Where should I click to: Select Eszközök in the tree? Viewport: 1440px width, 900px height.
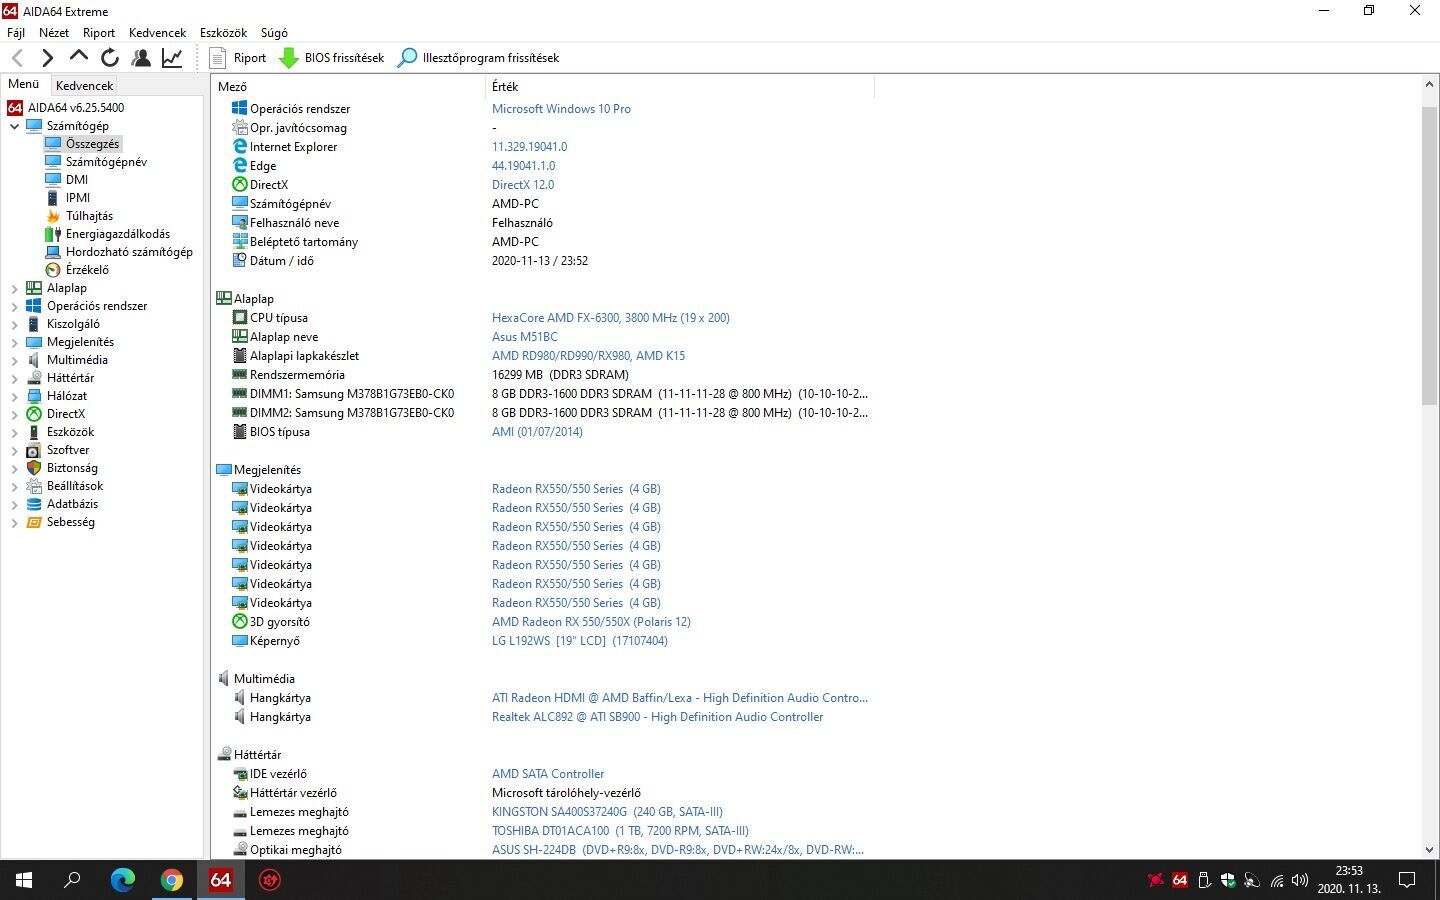[70, 432]
